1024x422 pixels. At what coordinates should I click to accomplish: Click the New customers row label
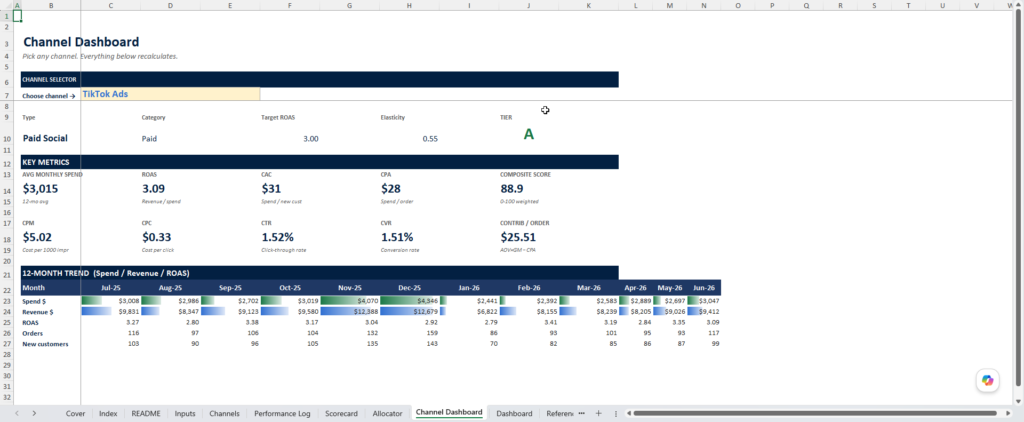(x=45, y=344)
